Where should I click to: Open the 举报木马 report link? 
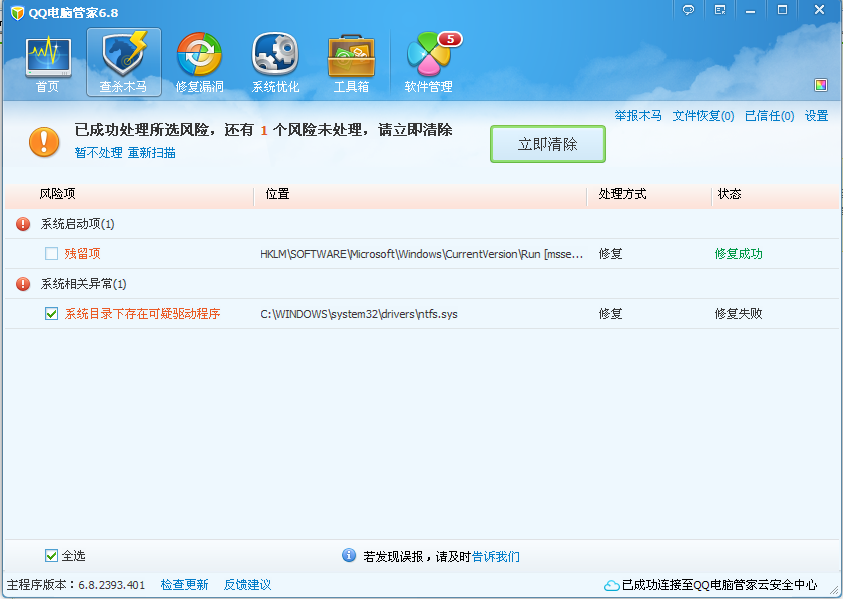pyautogui.click(x=638, y=116)
